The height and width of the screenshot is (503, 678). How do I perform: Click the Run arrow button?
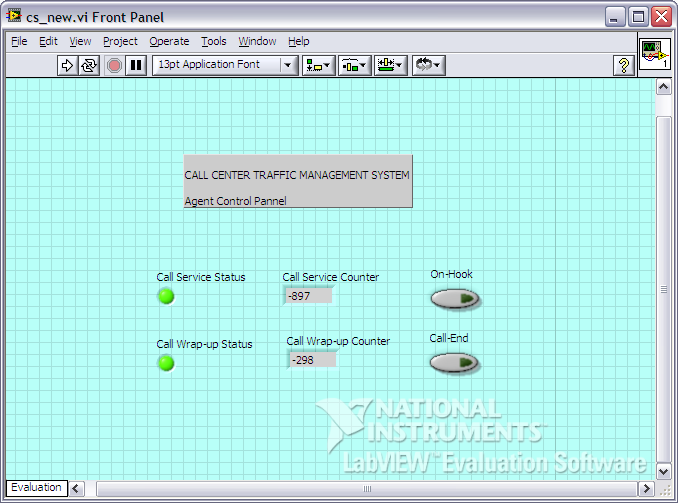(68, 65)
